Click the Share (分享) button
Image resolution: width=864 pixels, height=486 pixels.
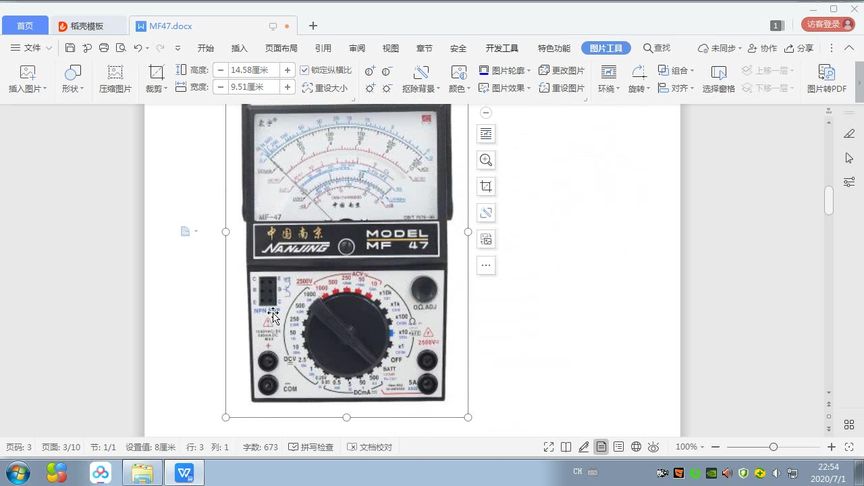click(x=799, y=48)
